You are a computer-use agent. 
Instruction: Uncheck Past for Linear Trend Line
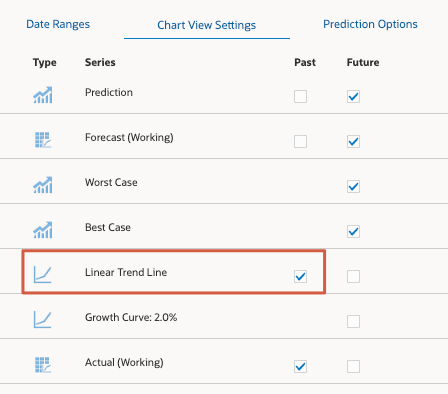pyautogui.click(x=300, y=277)
